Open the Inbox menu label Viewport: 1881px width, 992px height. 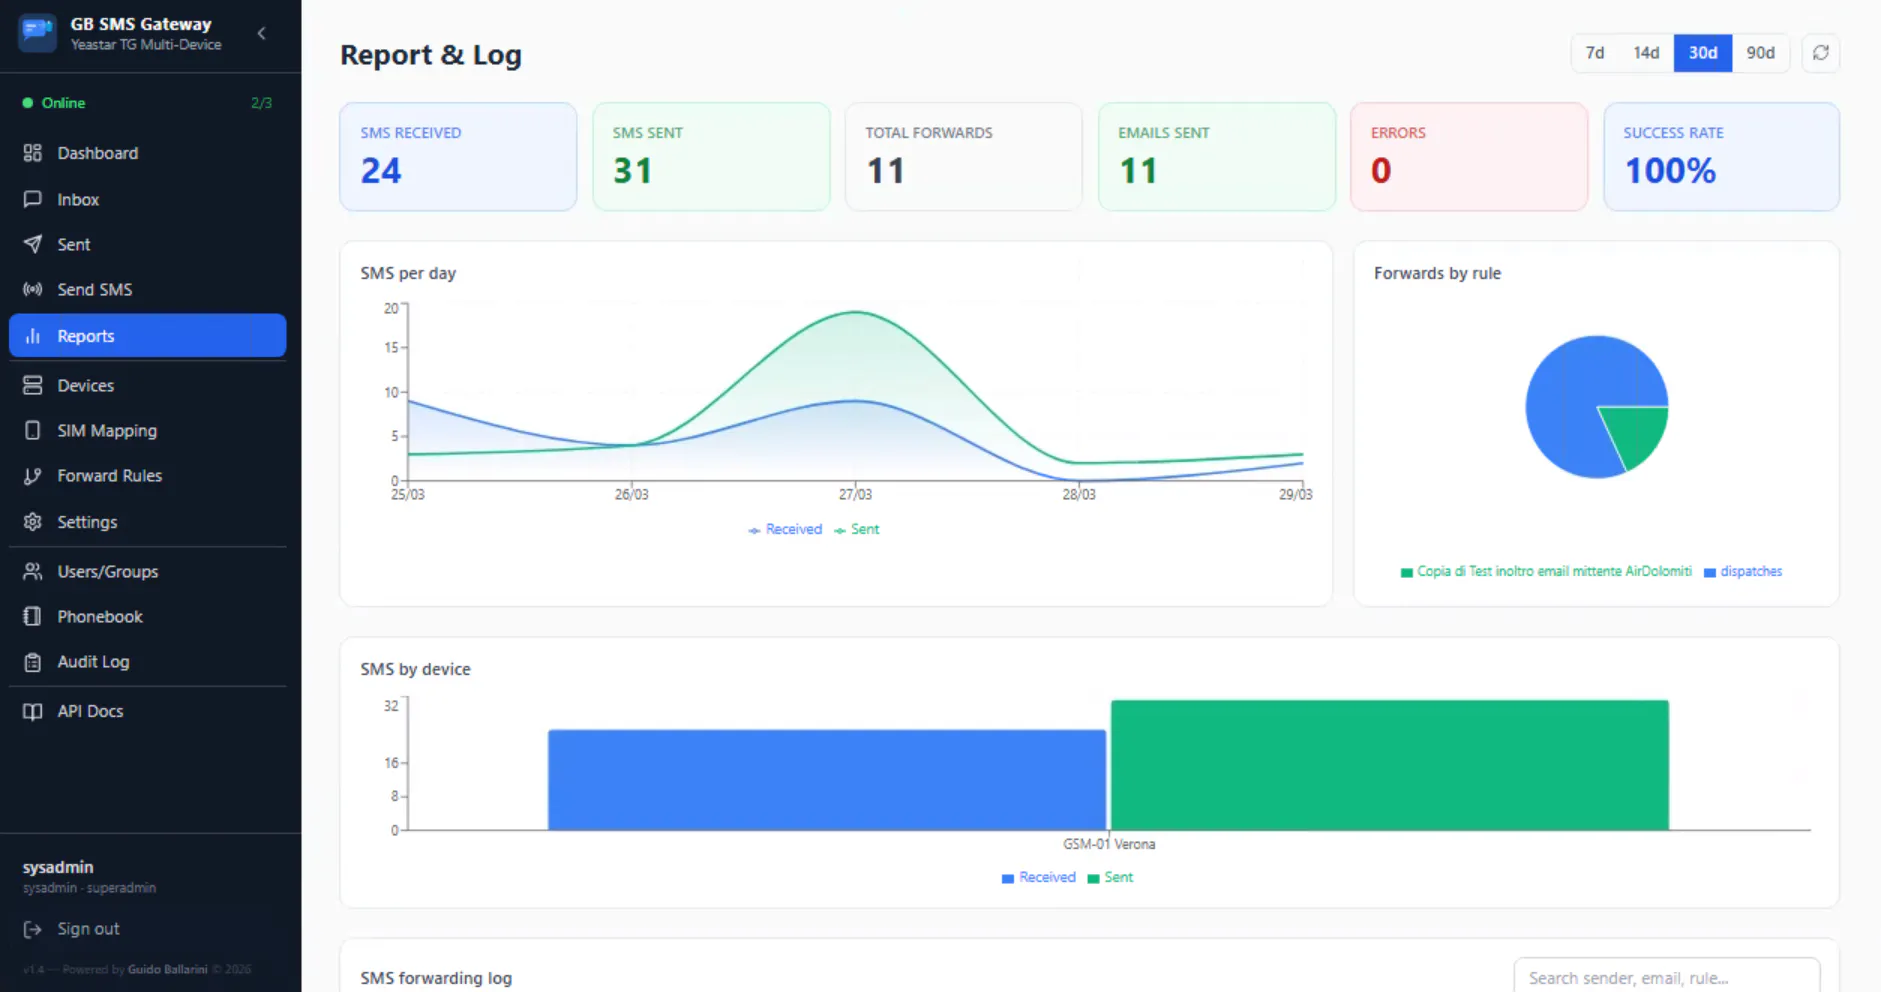(78, 199)
